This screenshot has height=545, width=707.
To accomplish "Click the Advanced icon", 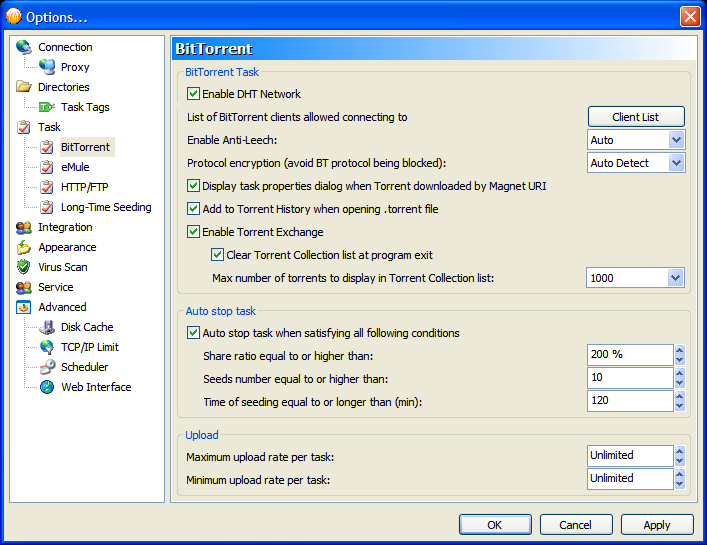I will 23,307.
